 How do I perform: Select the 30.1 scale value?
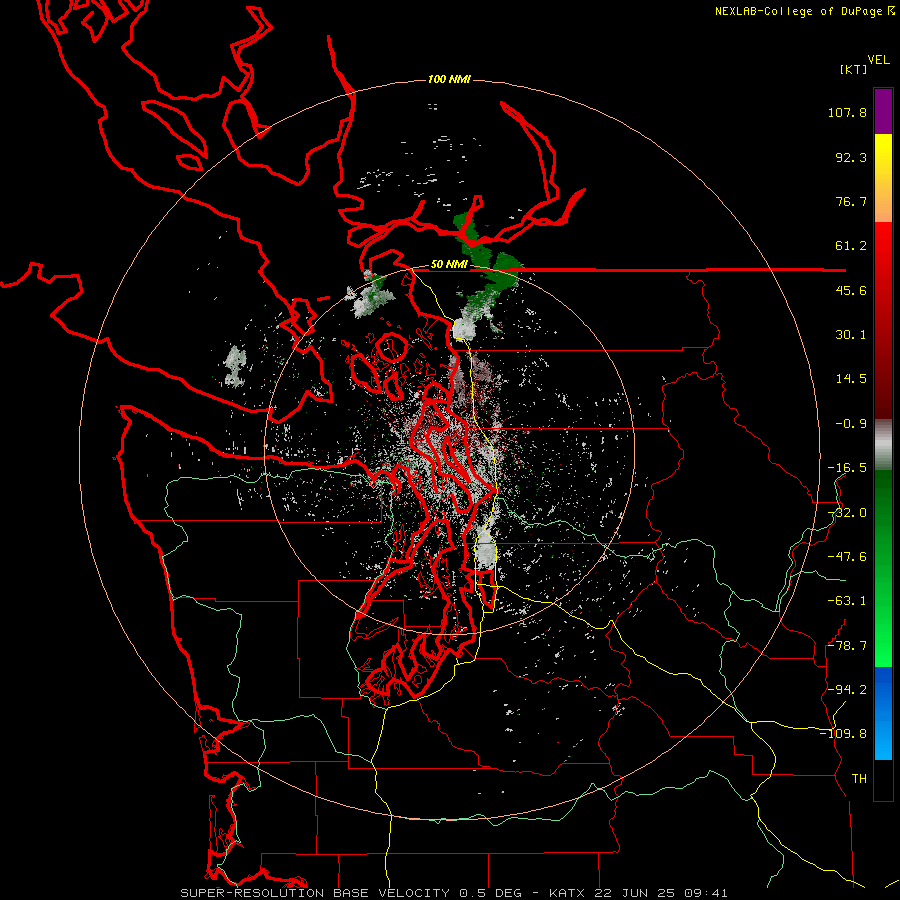point(851,335)
